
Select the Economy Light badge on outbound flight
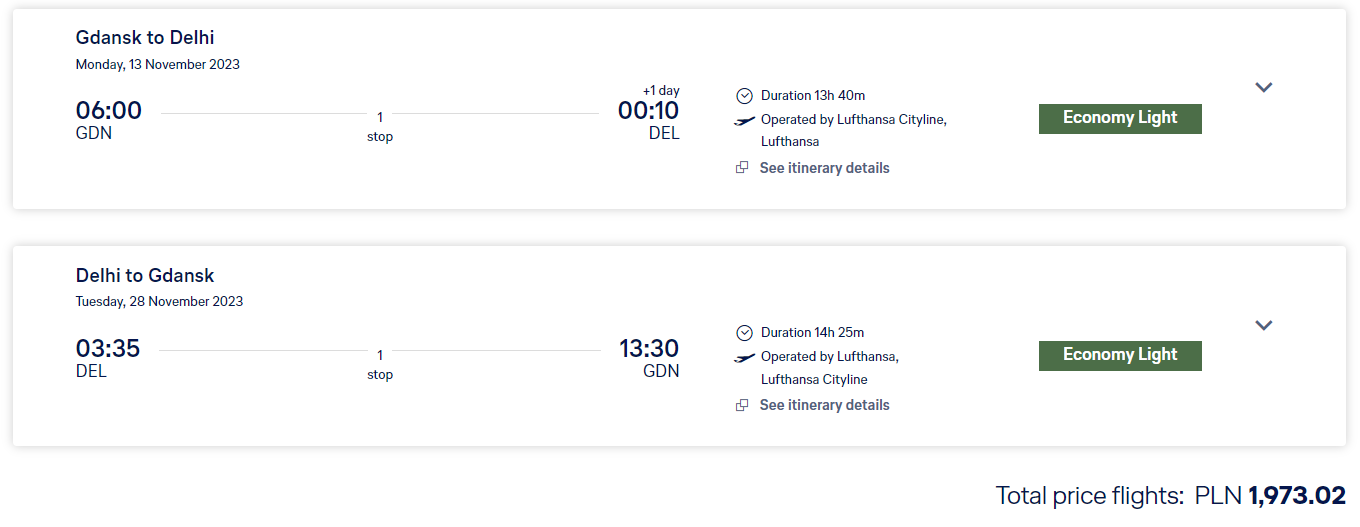pos(1120,118)
